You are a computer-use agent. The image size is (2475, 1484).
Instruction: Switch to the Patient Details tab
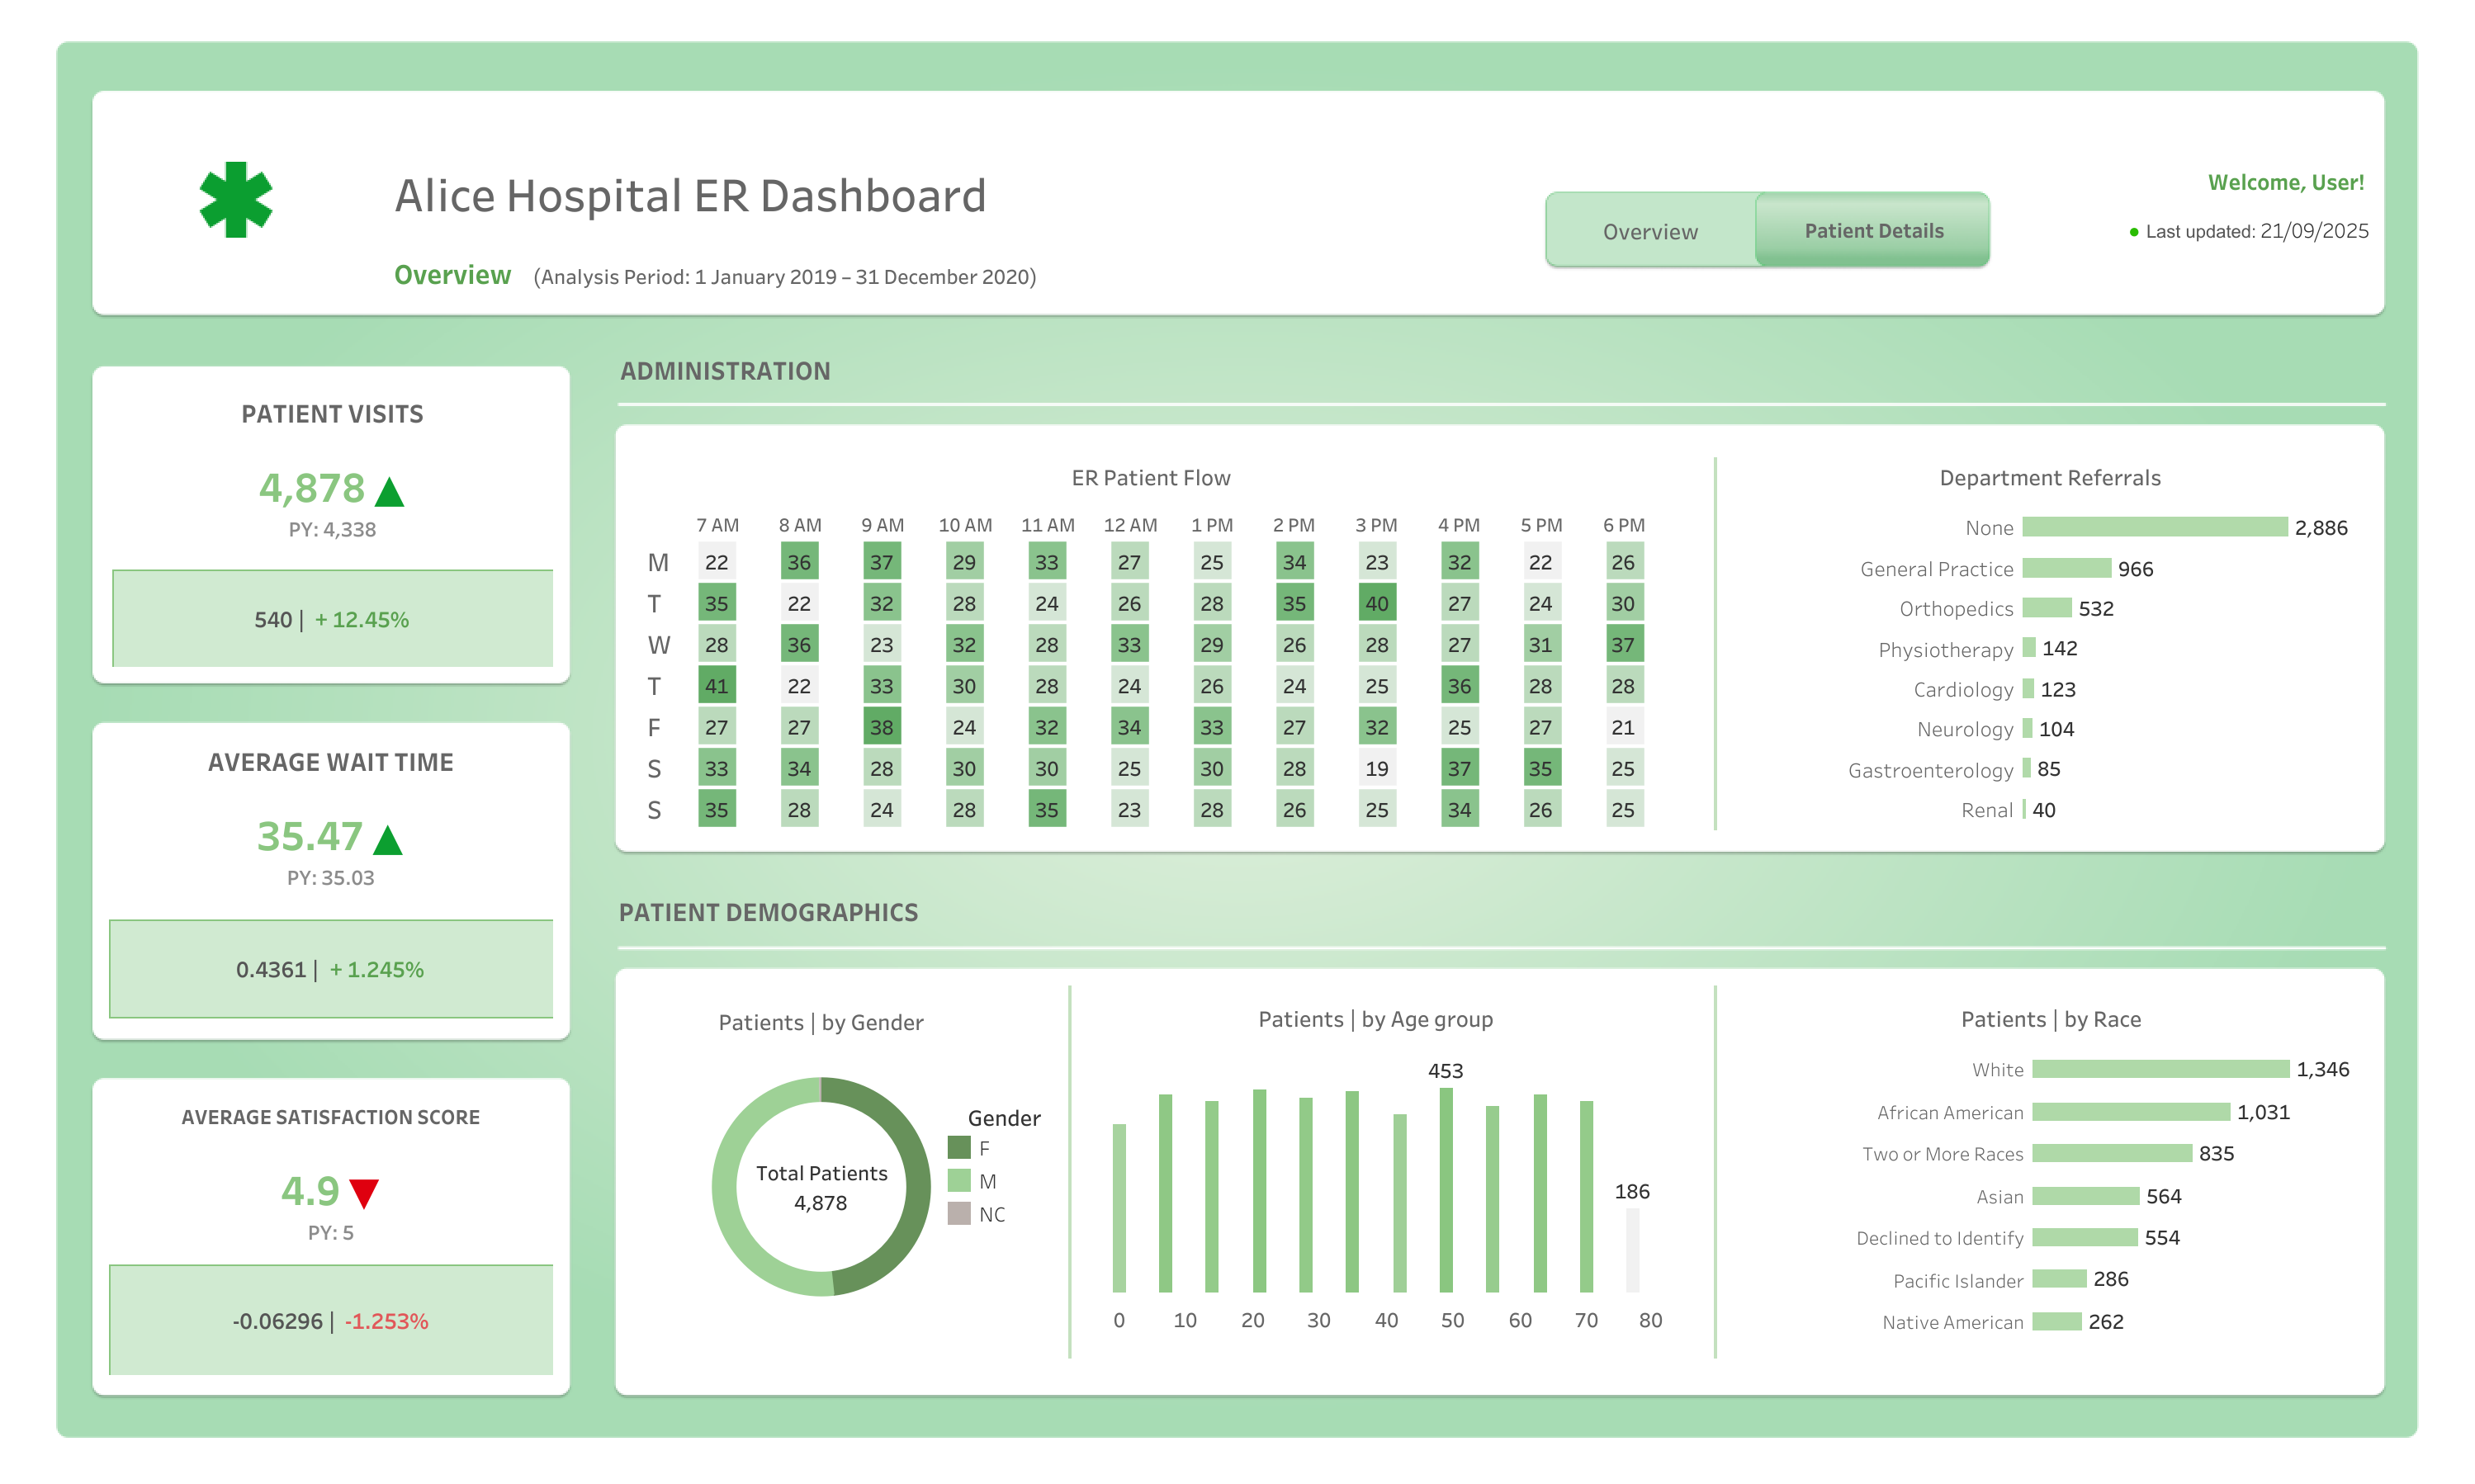[x=1873, y=229]
